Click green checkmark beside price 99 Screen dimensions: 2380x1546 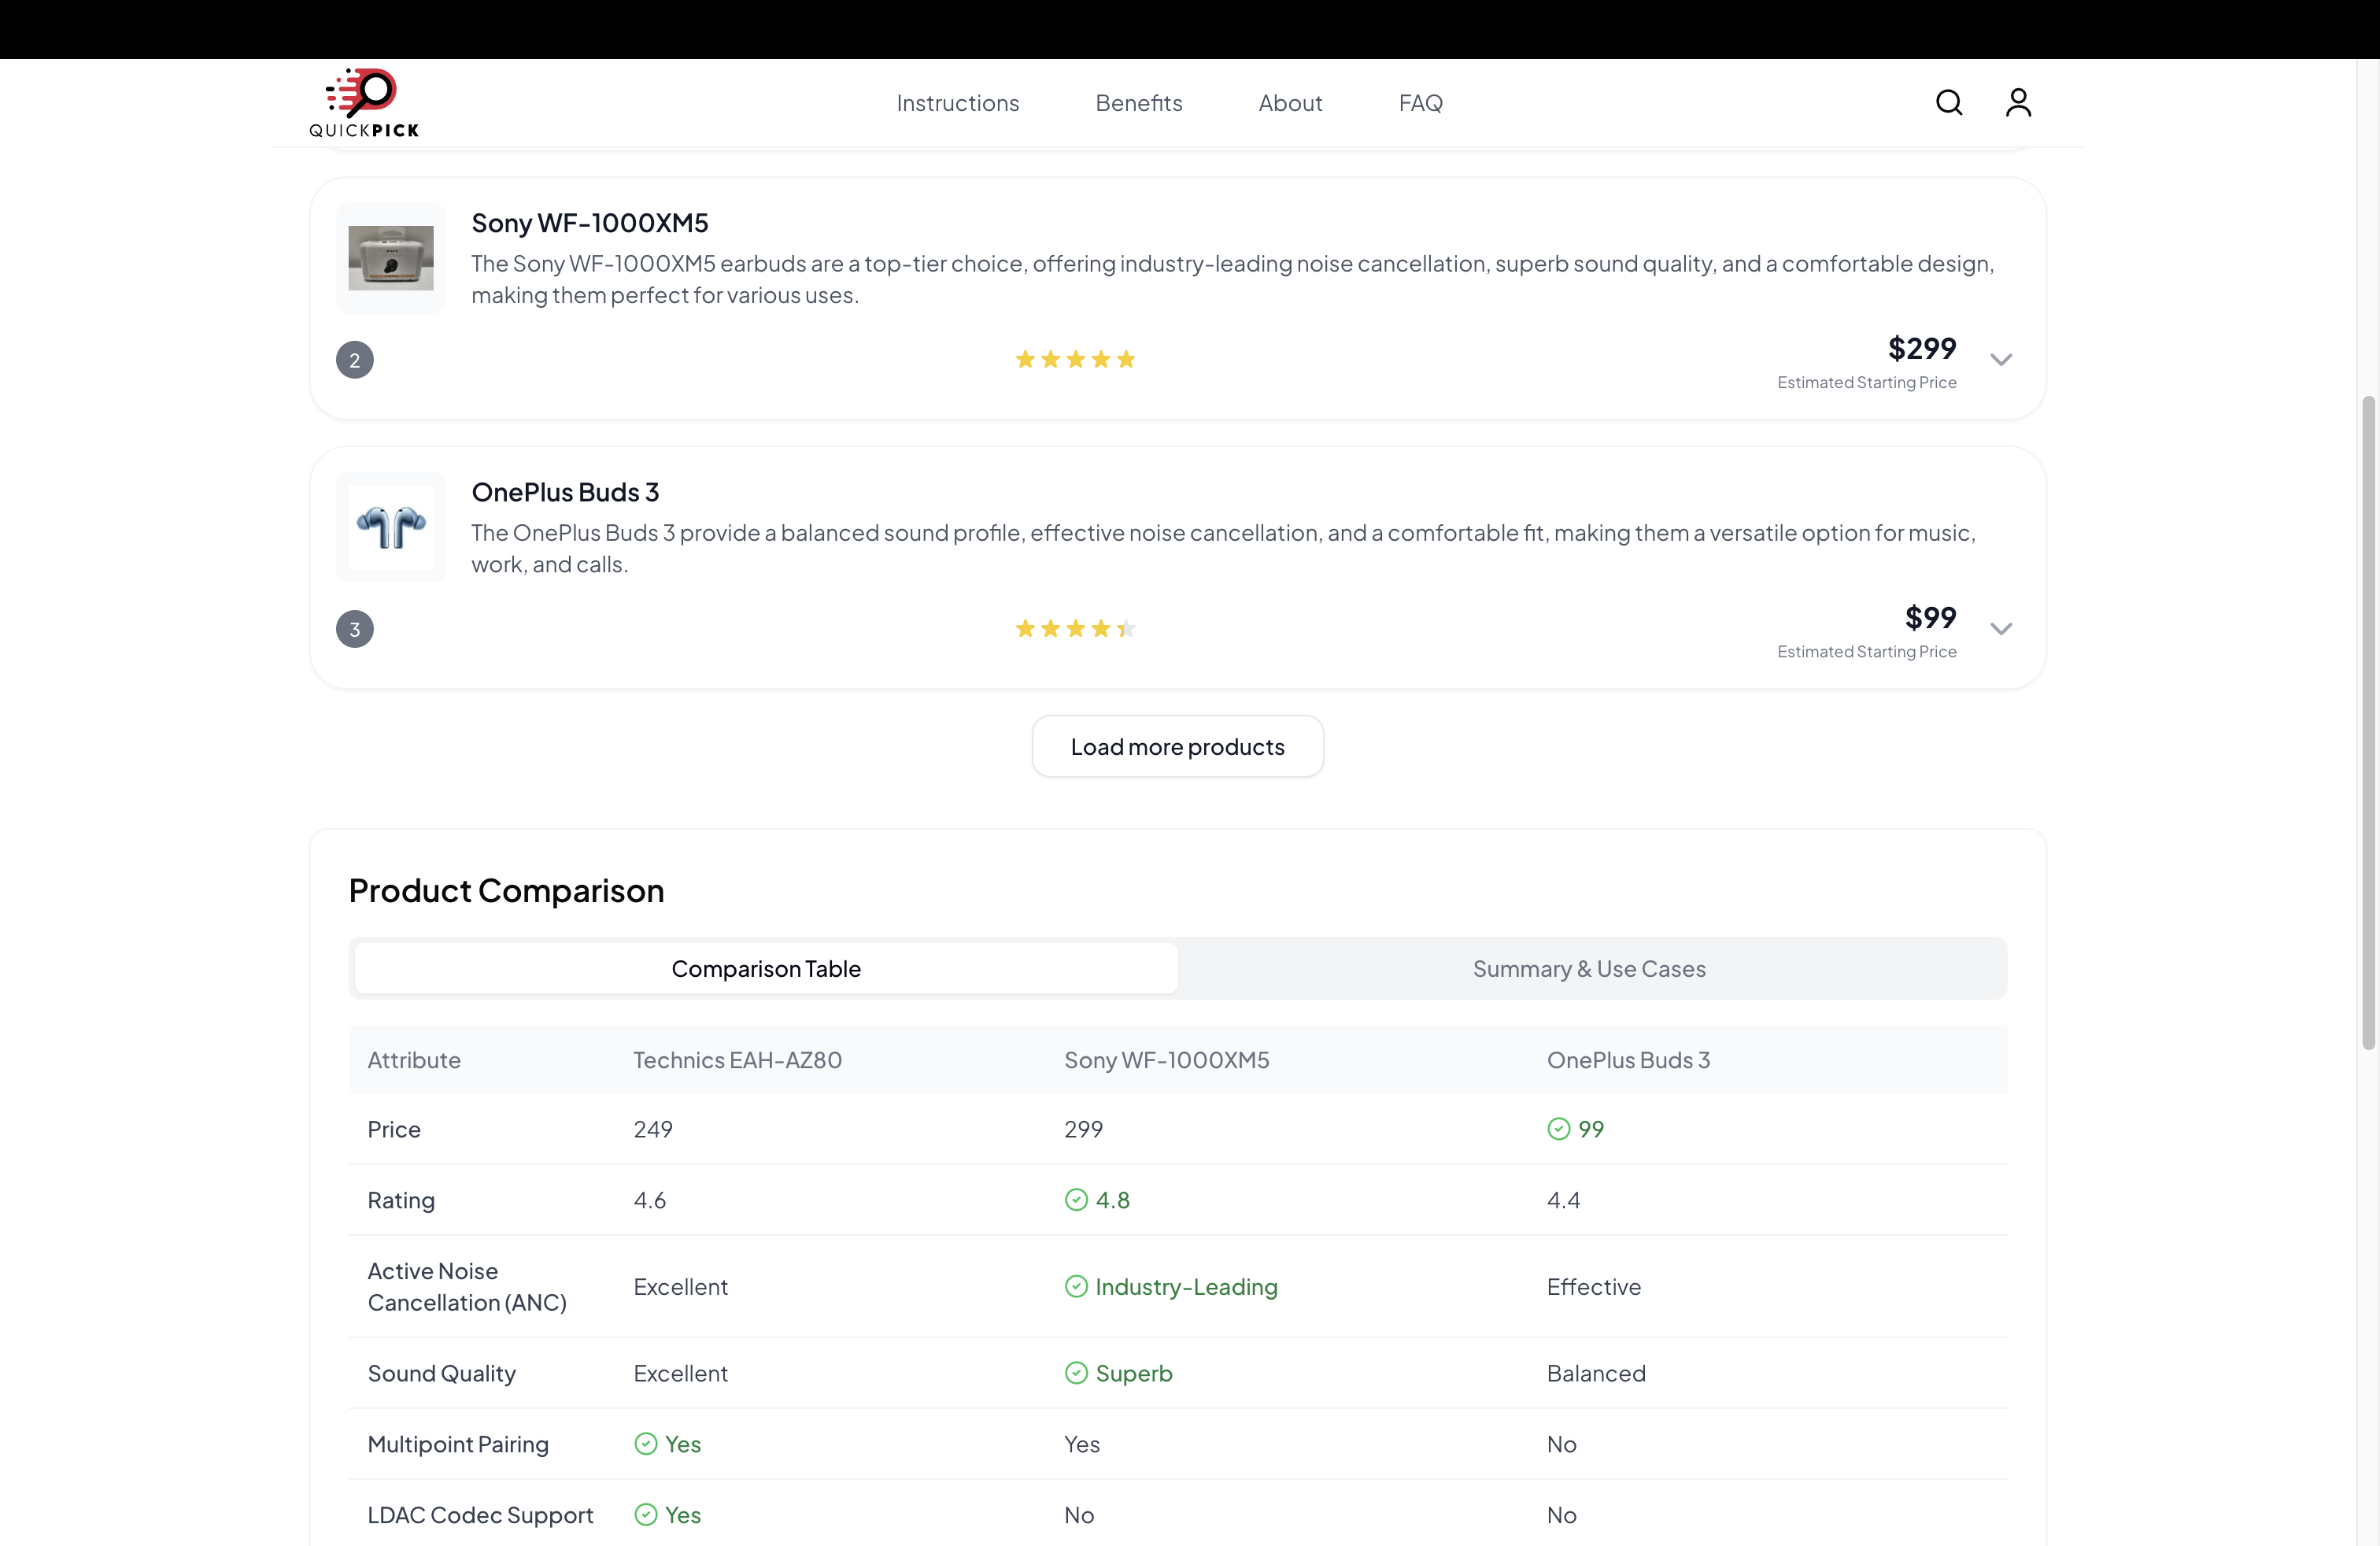click(1558, 1129)
